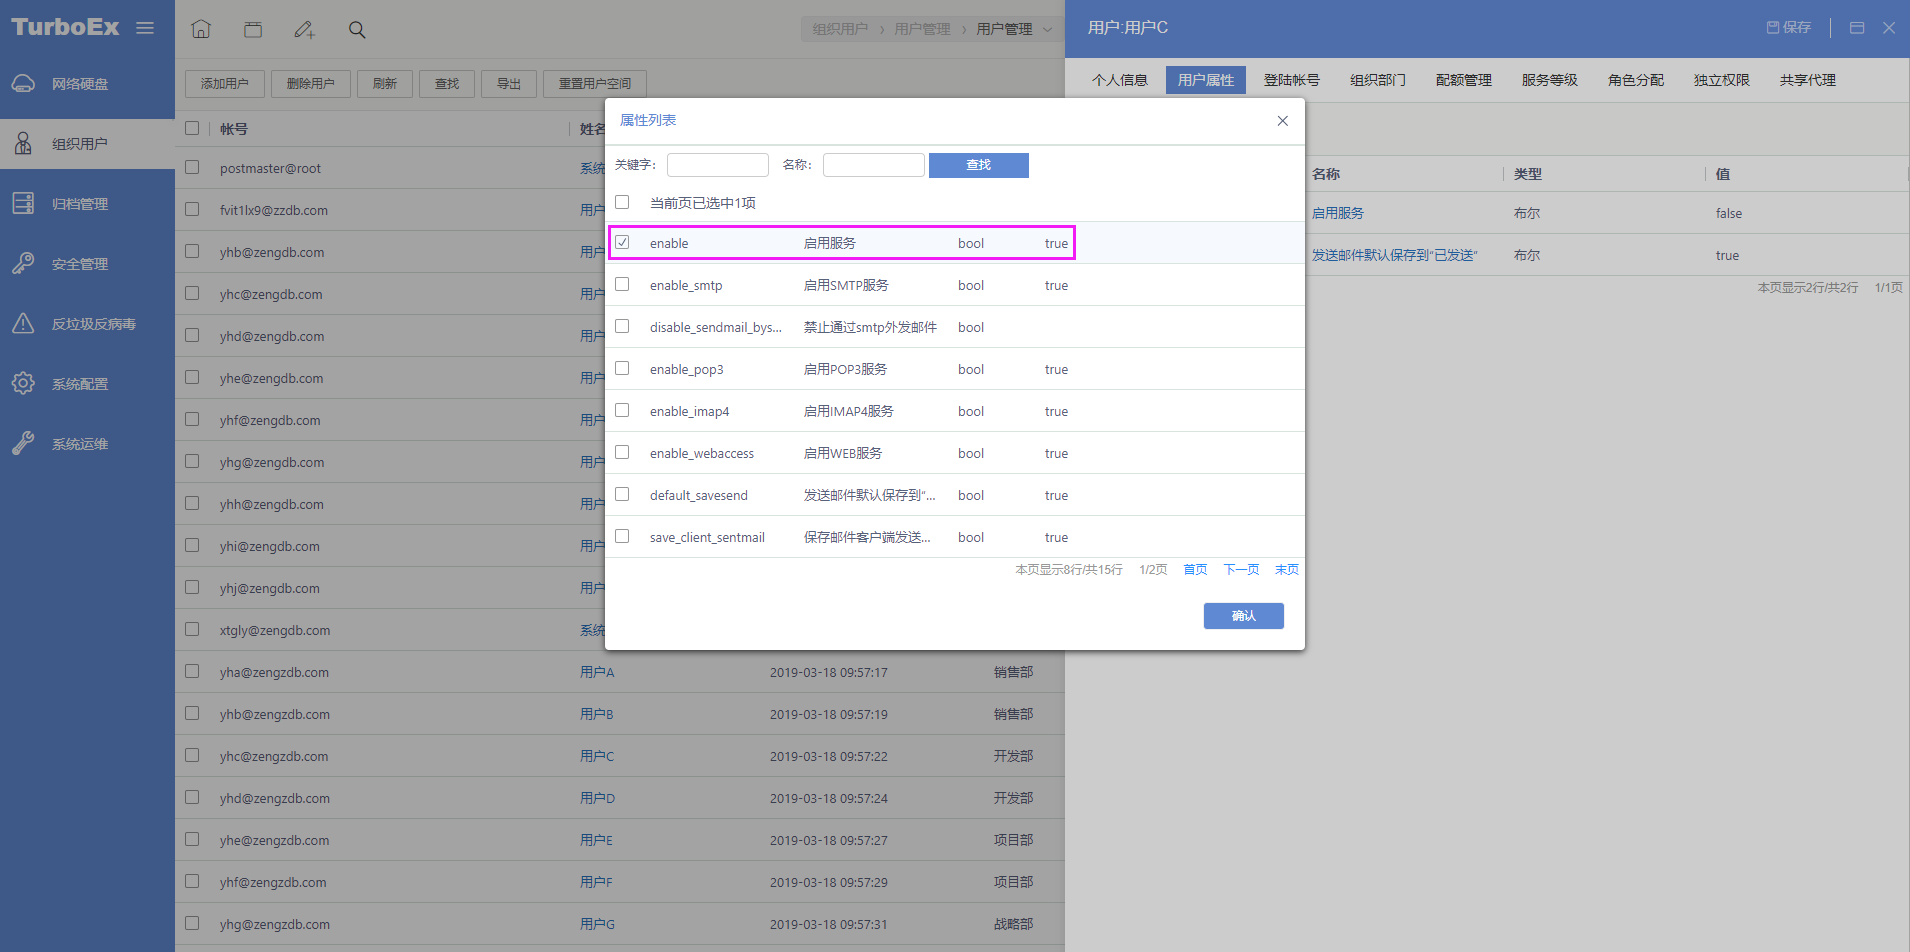
Task: Open 网络硬盘 cloud icon in sidebar
Action: pyautogui.click(x=23, y=84)
